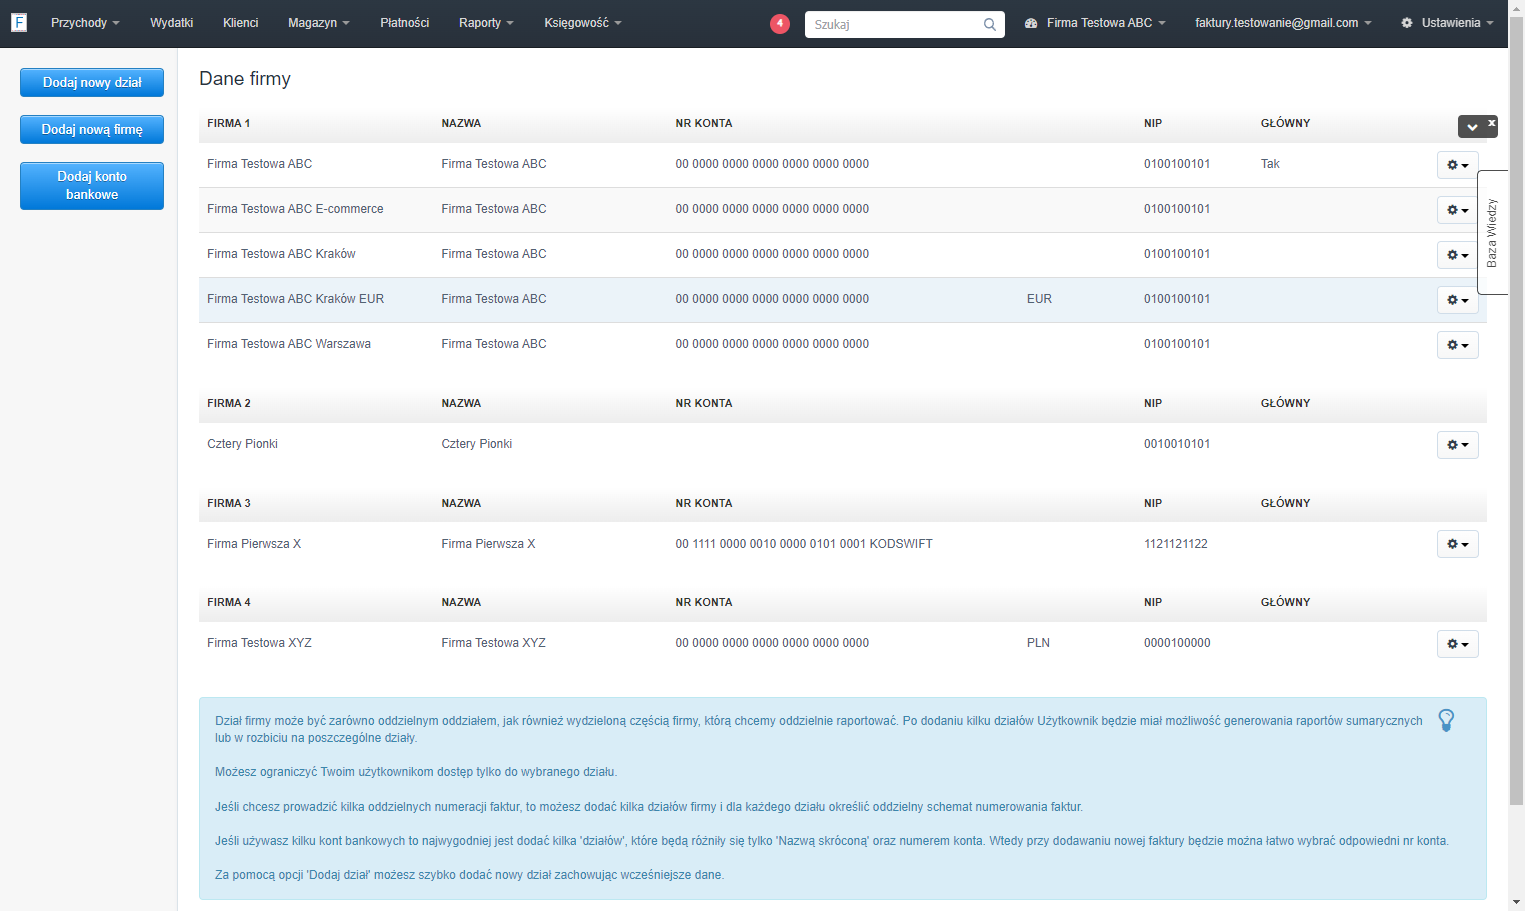The width and height of the screenshot is (1525, 911).
Task: Click the light bulb tip icon
Action: pos(1446,720)
